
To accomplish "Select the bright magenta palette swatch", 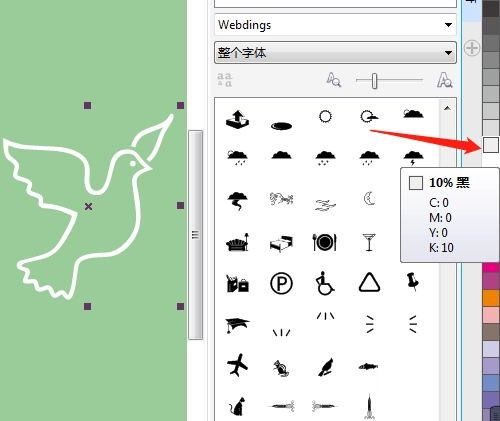I will coord(491,267).
